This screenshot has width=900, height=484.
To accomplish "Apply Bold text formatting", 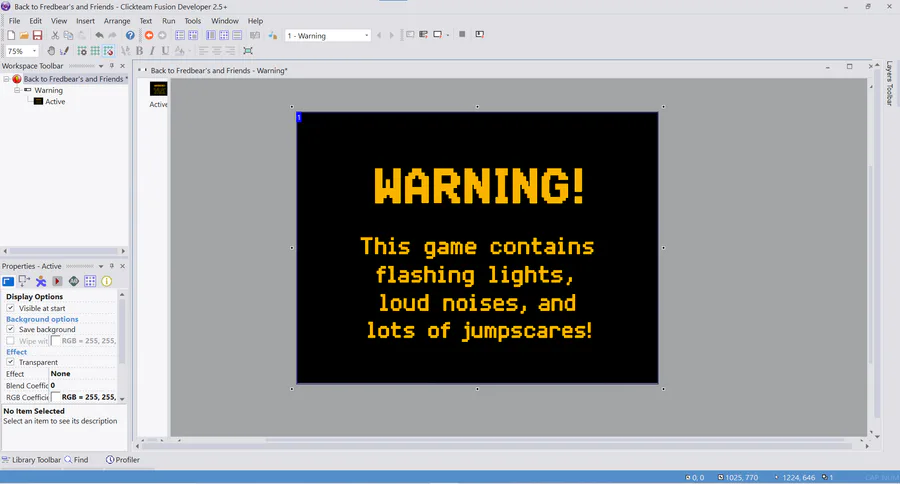I will [x=139, y=51].
